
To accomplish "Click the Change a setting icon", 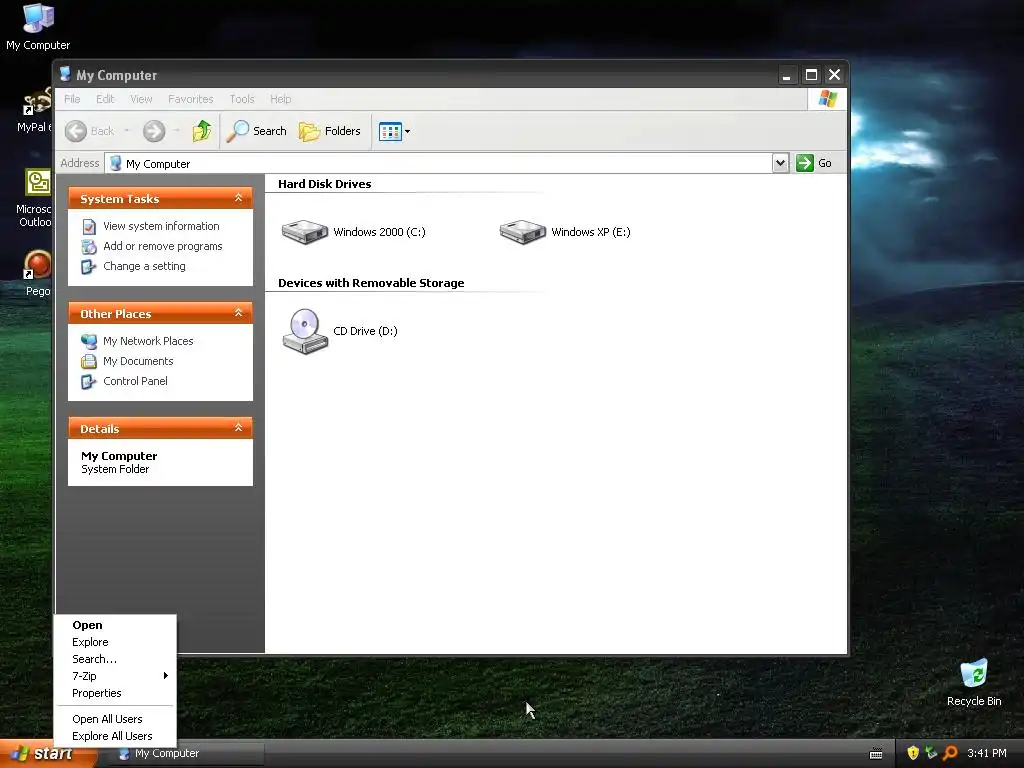I will coord(89,267).
